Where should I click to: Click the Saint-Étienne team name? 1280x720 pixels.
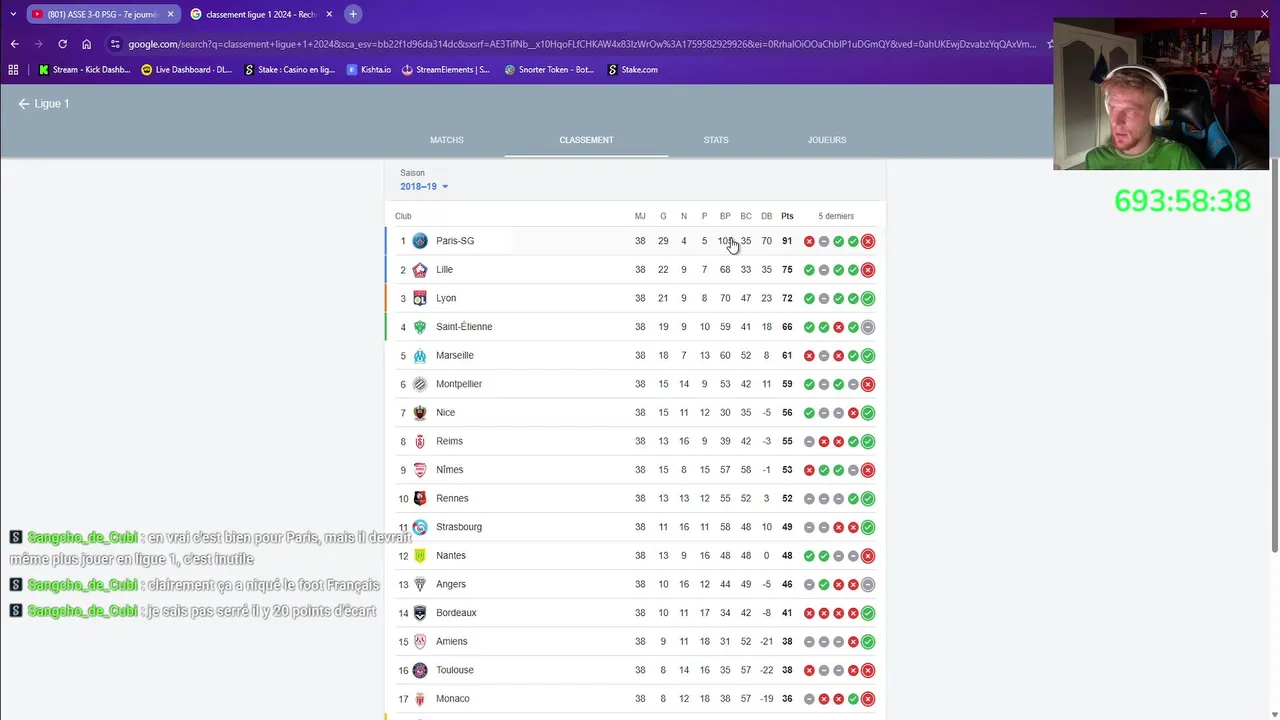click(x=464, y=327)
